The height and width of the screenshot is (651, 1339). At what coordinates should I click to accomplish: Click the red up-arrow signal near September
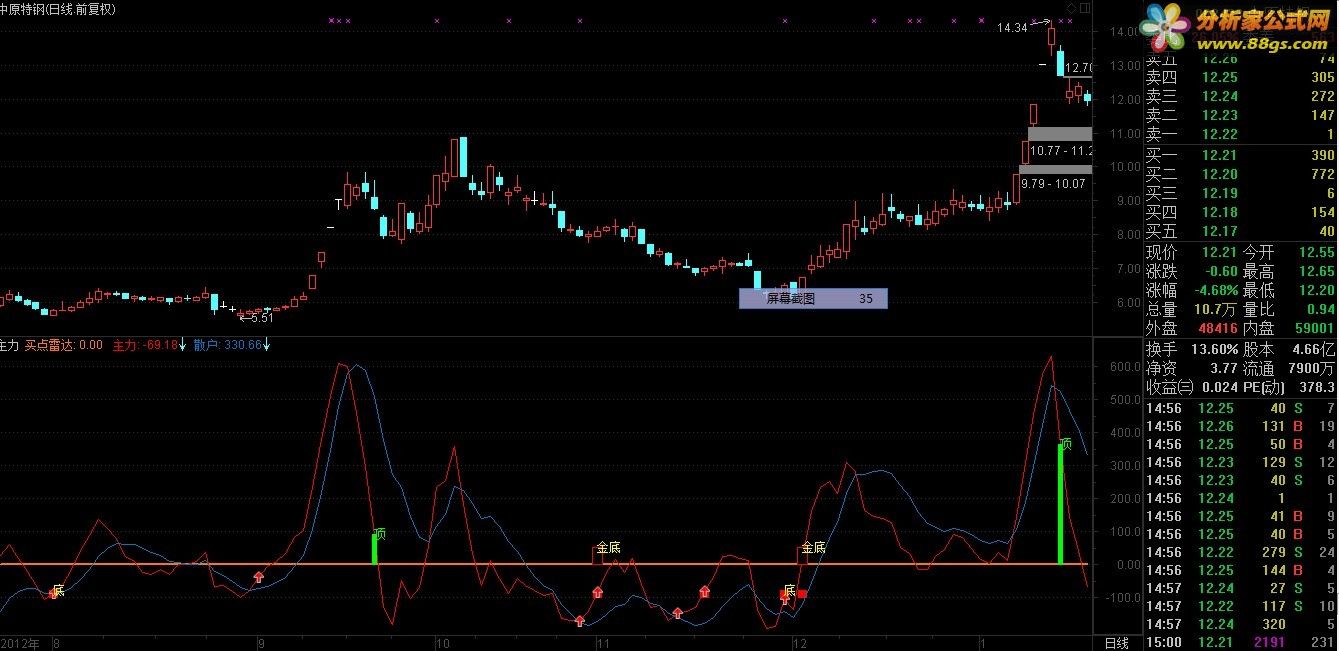click(259, 576)
